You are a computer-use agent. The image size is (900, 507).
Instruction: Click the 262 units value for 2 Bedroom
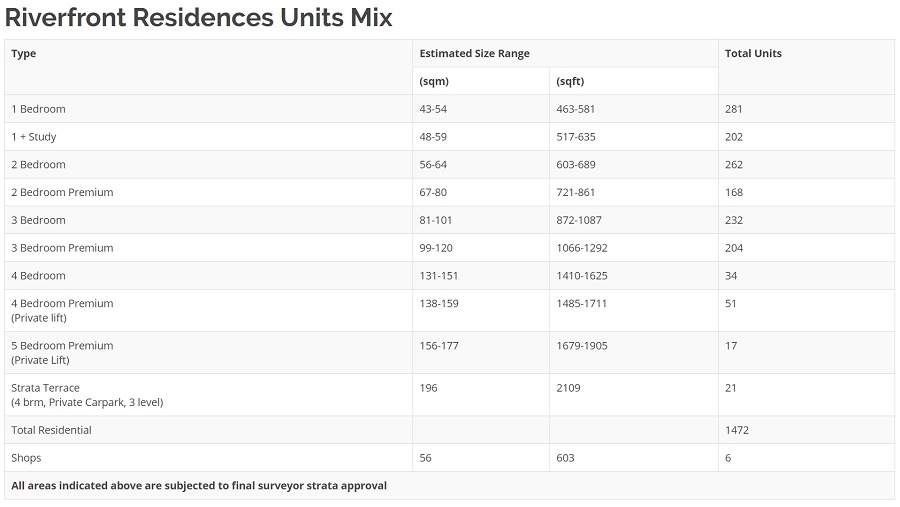coord(734,165)
